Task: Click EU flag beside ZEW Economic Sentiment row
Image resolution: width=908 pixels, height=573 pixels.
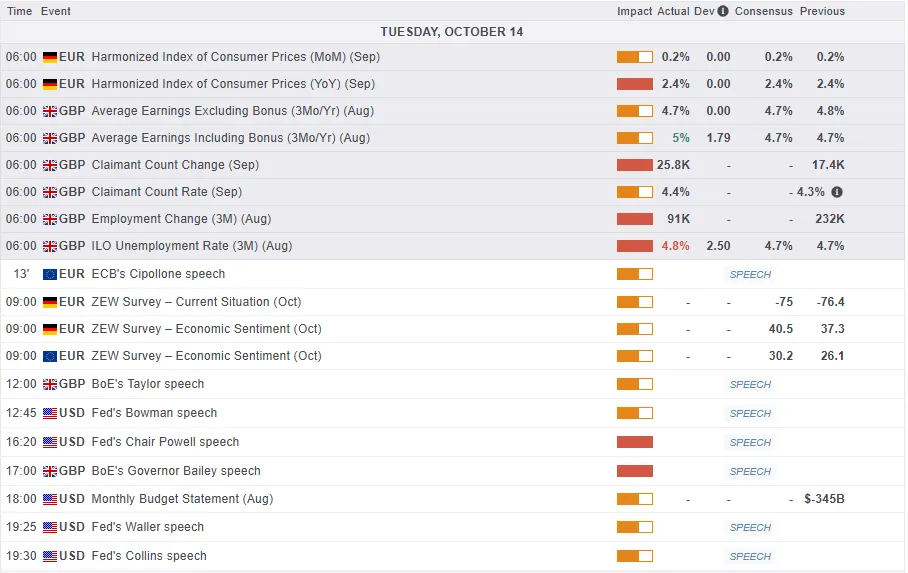Action: point(49,356)
